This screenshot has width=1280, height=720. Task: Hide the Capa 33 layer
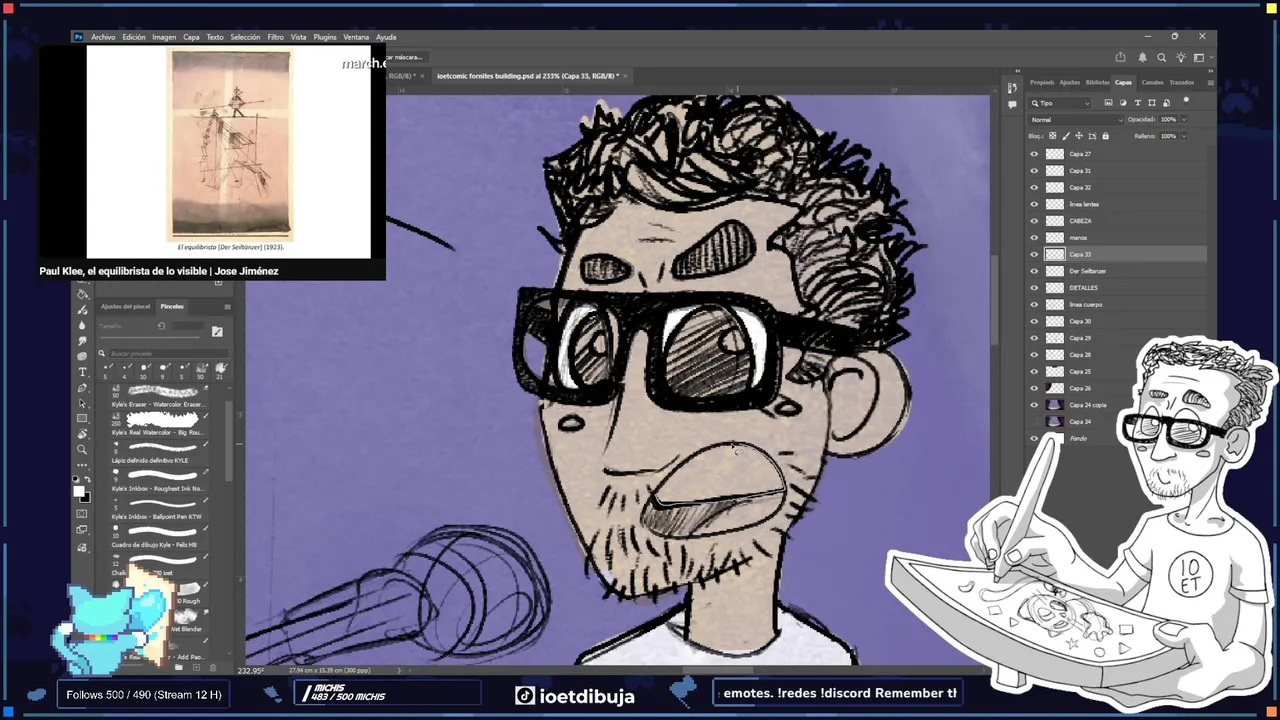pos(1034,254)
